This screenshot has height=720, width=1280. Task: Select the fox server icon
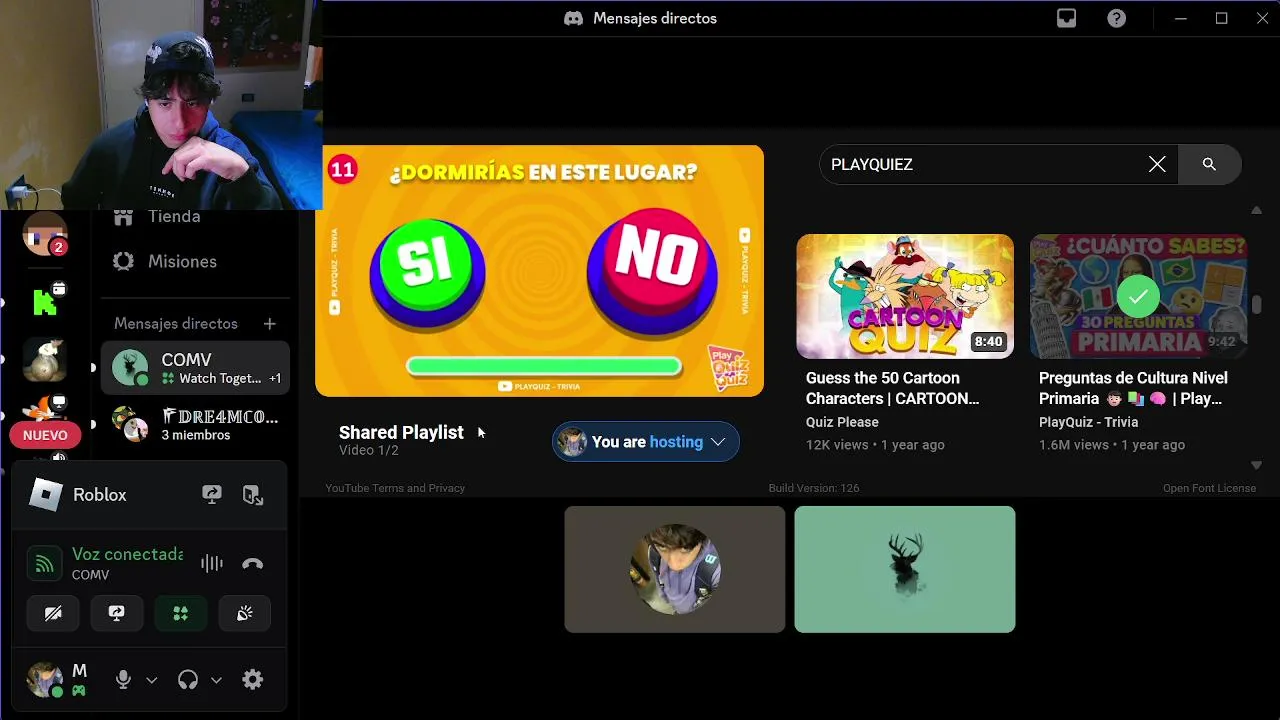[45, 407]
